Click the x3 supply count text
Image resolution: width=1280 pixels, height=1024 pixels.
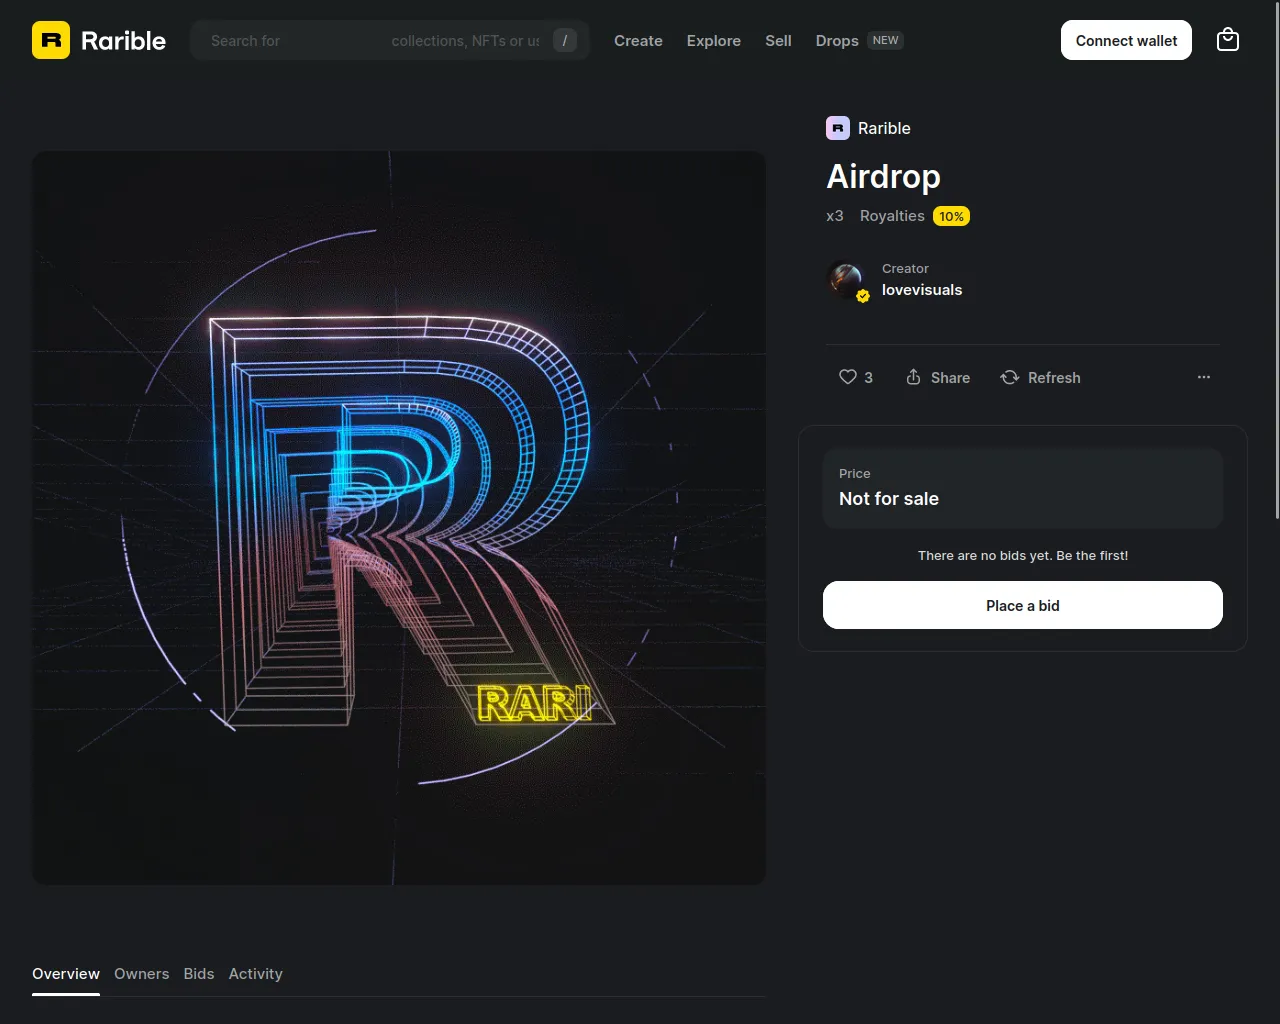pyautogui.click(x=835, y=216)
